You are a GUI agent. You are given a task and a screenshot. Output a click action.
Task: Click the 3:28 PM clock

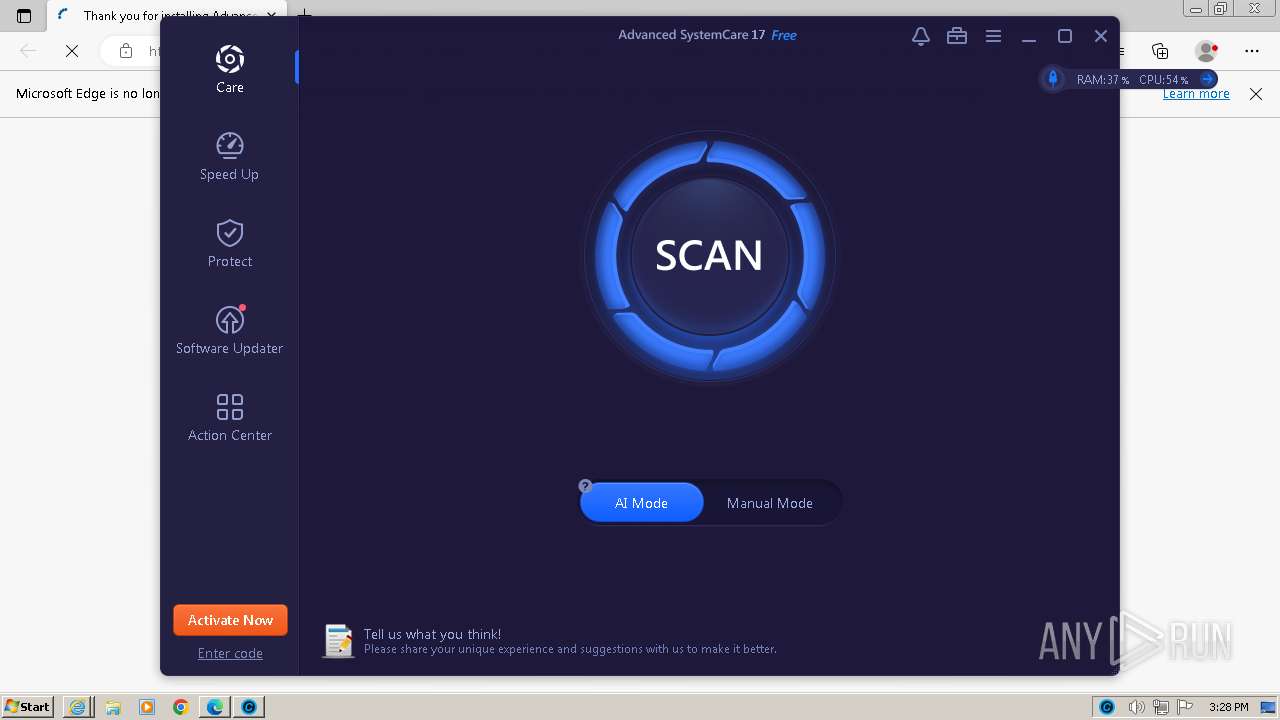[1228, 707]
